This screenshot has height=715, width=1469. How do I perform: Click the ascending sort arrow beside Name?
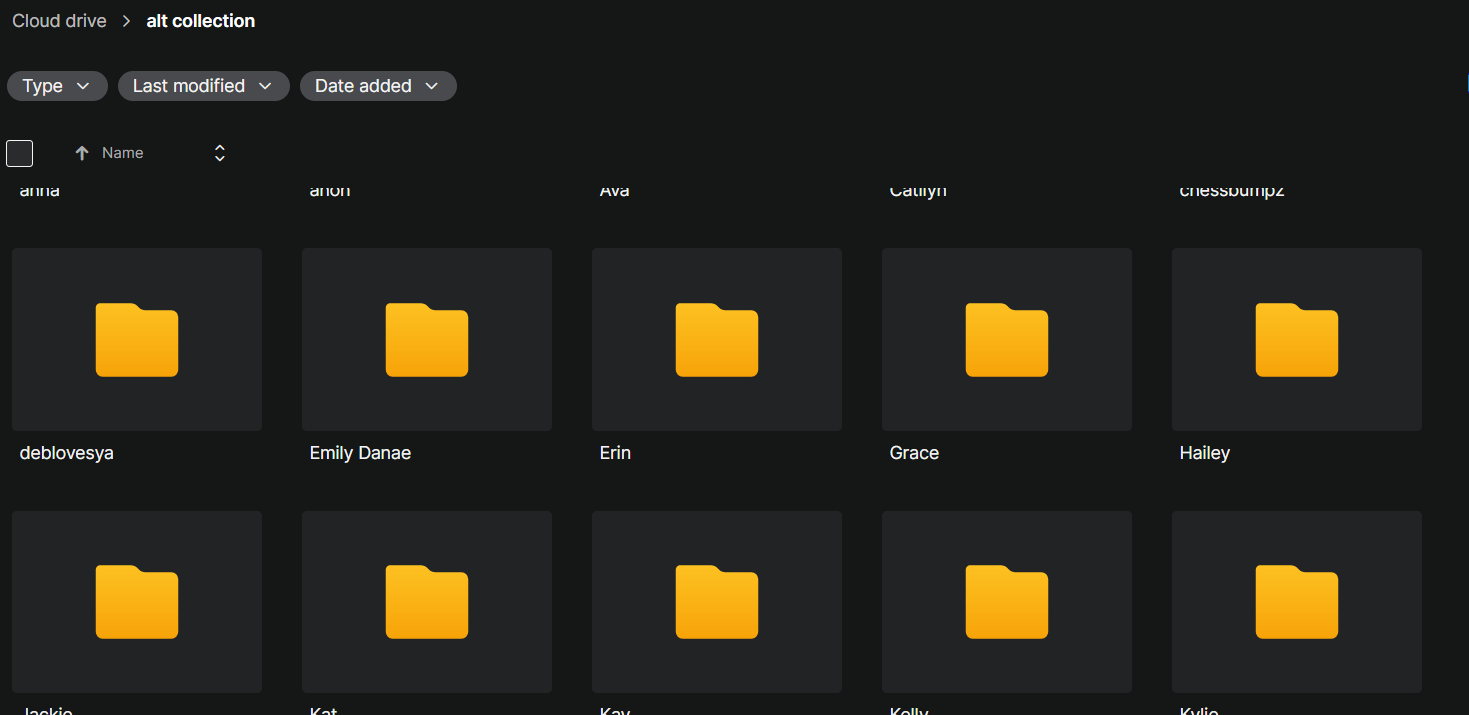pos(82,153)
